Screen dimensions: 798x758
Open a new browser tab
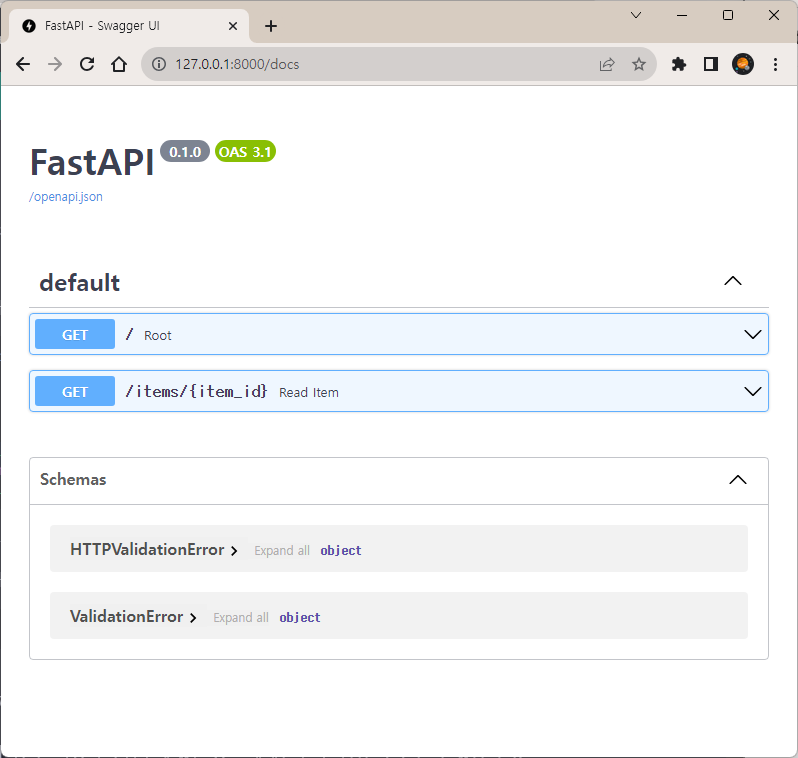click(x=271, y=26)
